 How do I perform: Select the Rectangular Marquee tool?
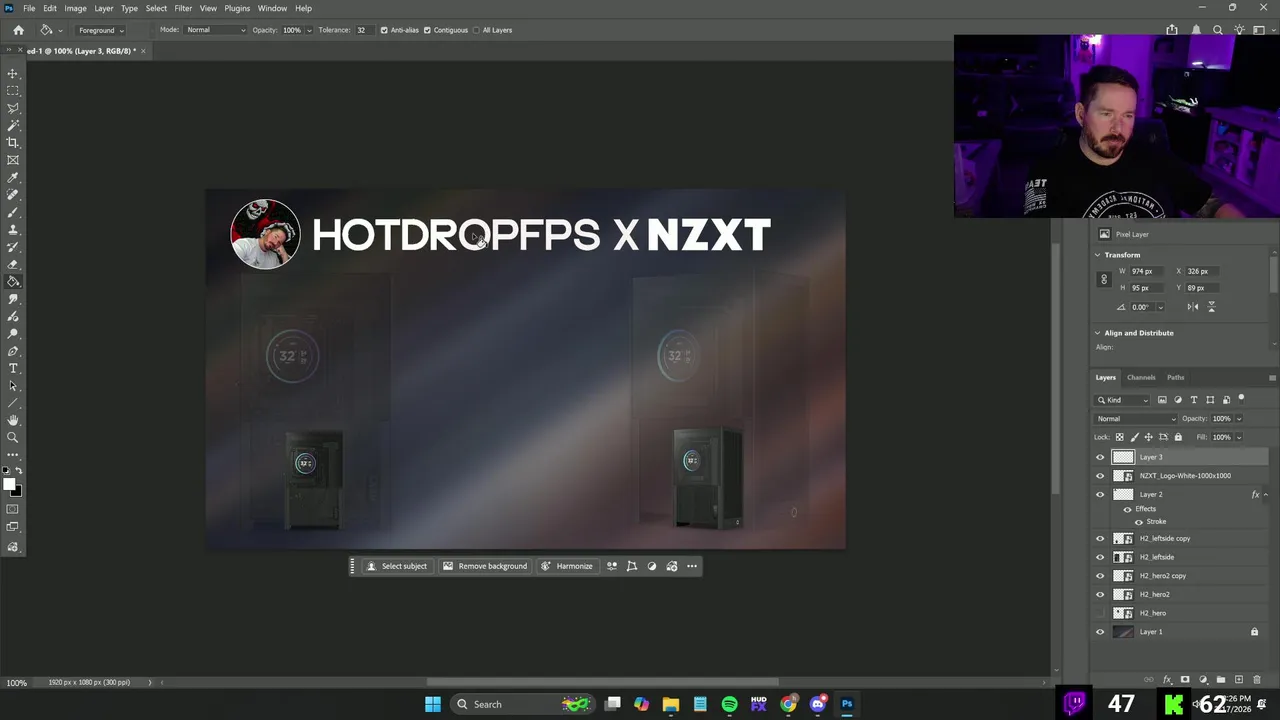tap(13, 90)
